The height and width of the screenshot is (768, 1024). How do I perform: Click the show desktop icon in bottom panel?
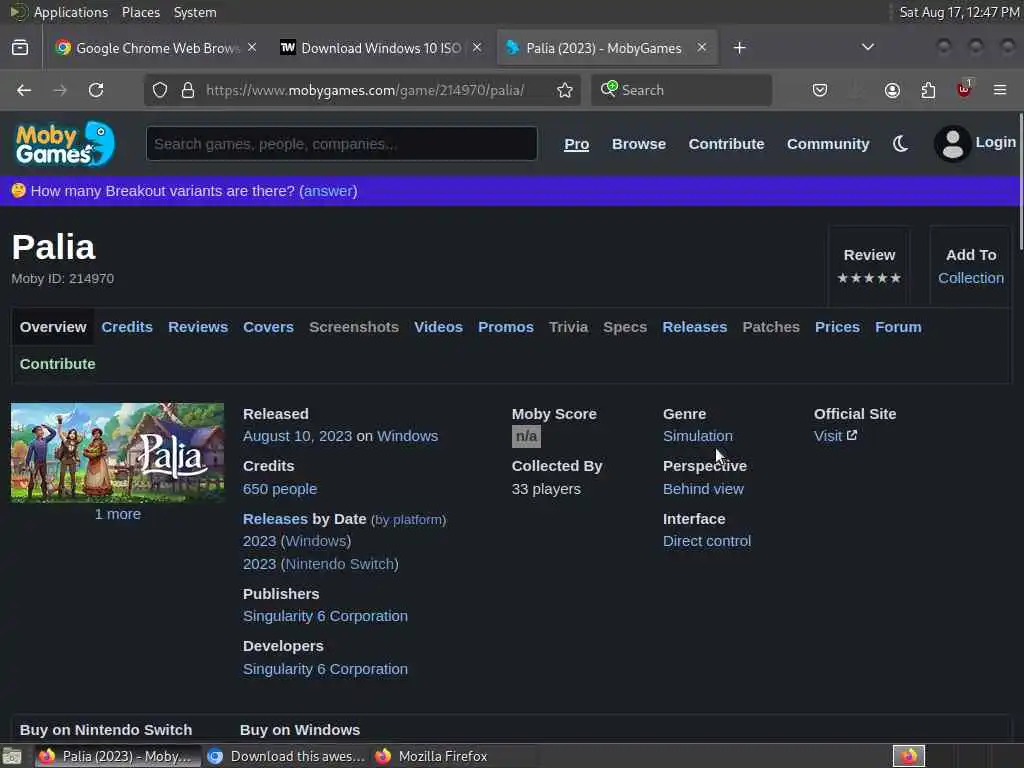point(12,756)
